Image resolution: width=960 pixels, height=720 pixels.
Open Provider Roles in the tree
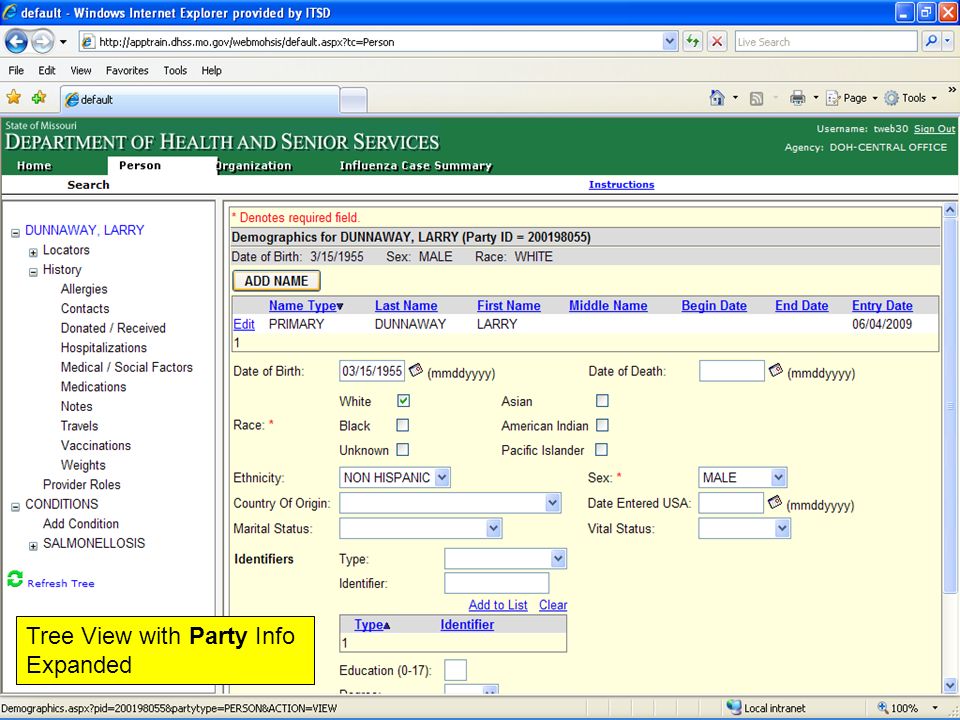pos(81,485)
